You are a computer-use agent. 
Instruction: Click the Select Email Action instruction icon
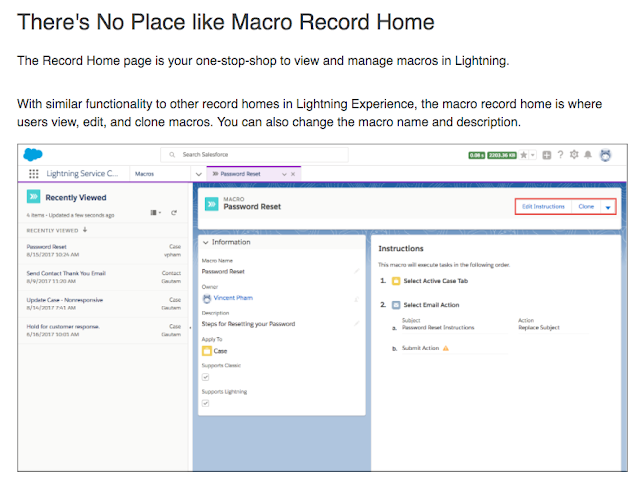click(x=396, y=305)
